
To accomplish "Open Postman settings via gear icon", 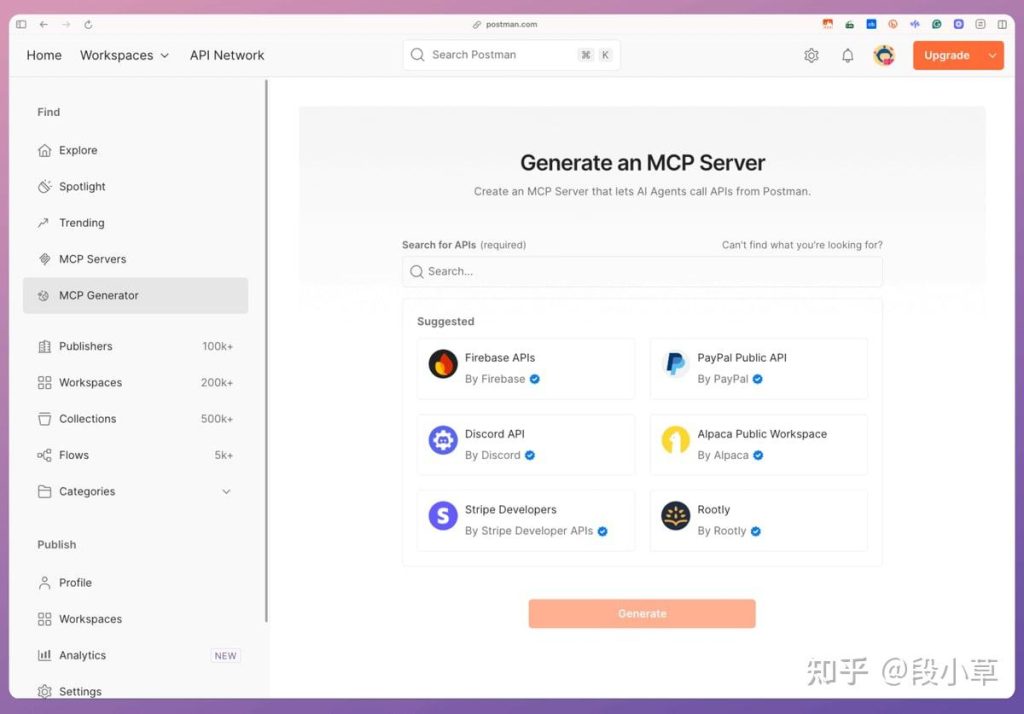I will click(x=812, y=55).
